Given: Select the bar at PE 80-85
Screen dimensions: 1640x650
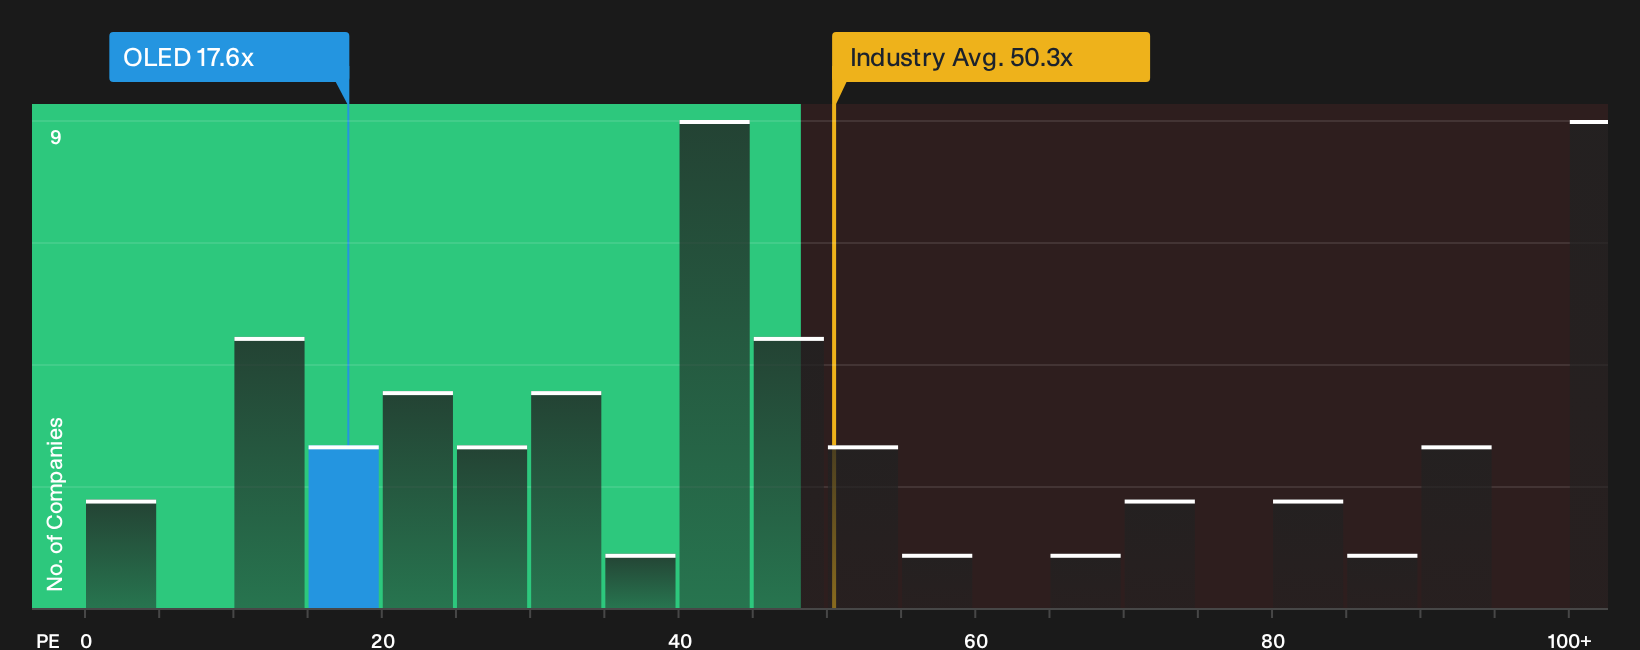Looking at the screenshot, I should 1308,554.
